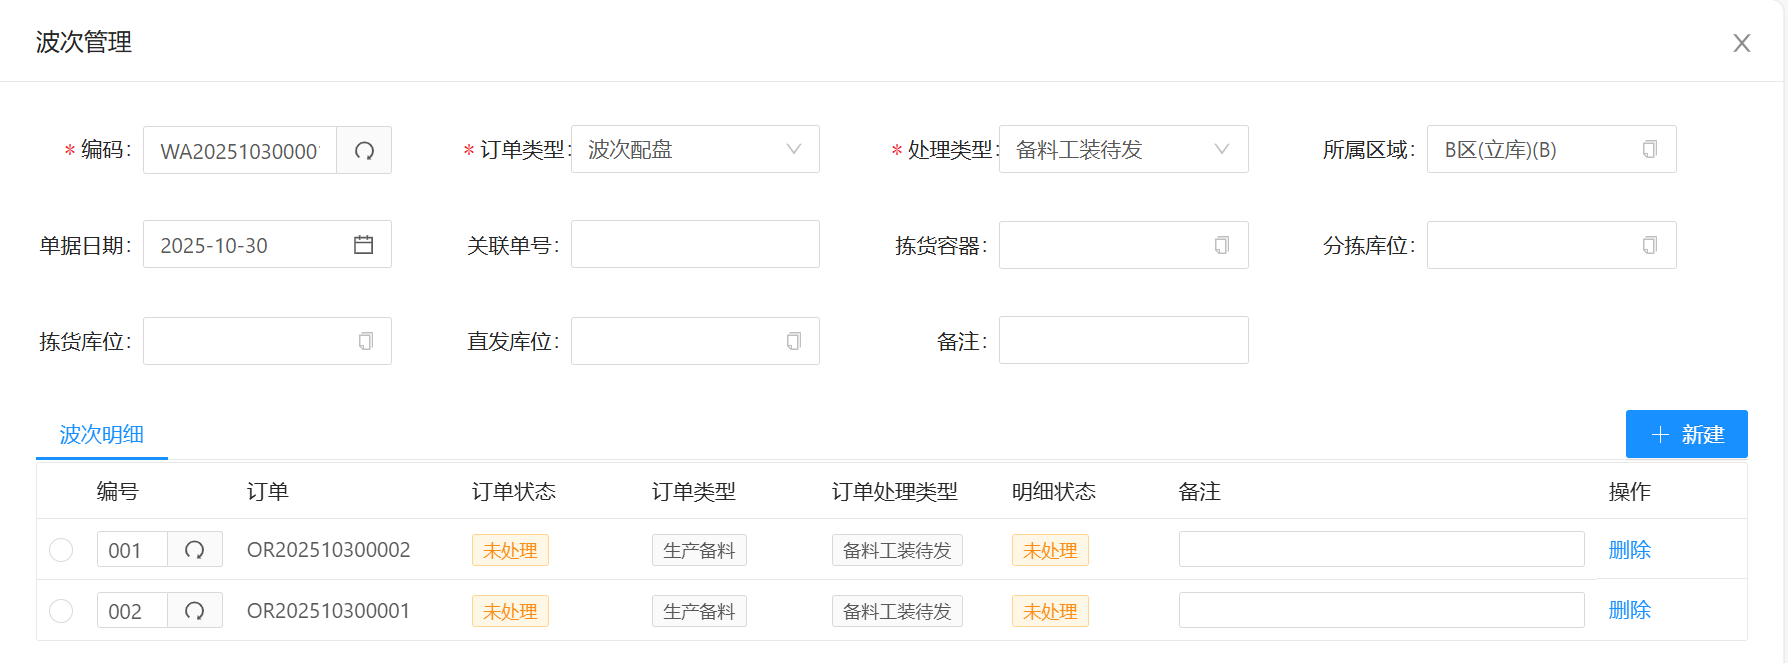Select the radio button for row 001
Viewport: 1788px width, 663px height.
pyautogui.click(x=61, y=550)
